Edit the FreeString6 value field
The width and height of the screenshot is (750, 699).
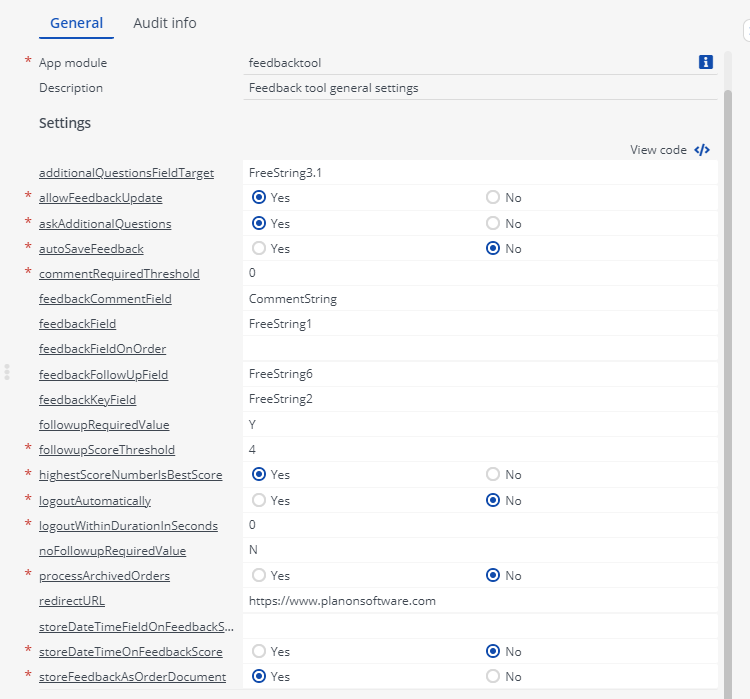coord(480,374)
